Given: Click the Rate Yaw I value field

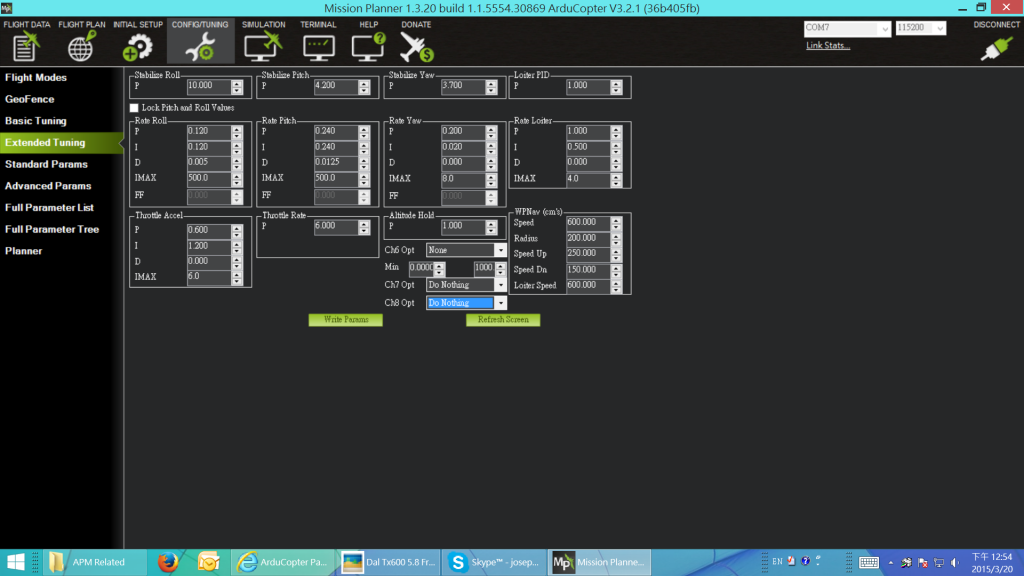Looking at the screenshot, I should pyautogui.click(x=463, y=147).
